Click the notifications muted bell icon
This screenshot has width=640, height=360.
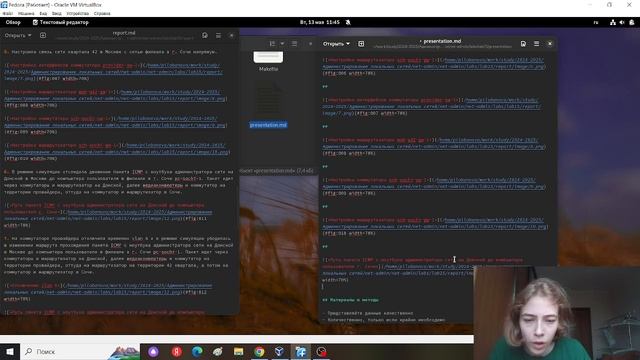click(348, 22)
